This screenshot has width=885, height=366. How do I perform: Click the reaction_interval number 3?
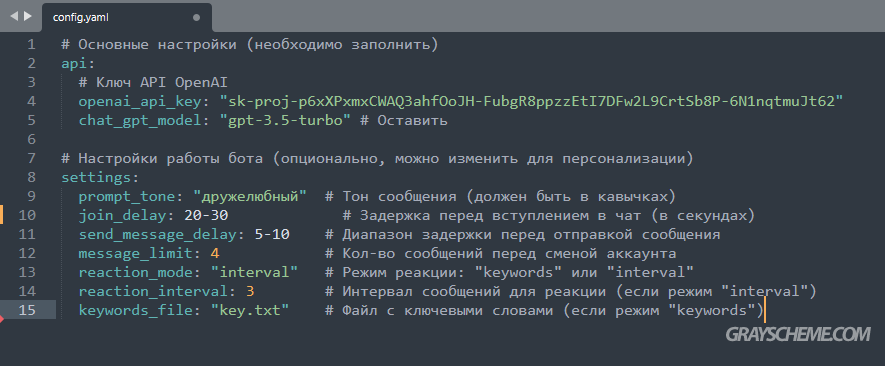pyautogui.click(x=250, y=291)
